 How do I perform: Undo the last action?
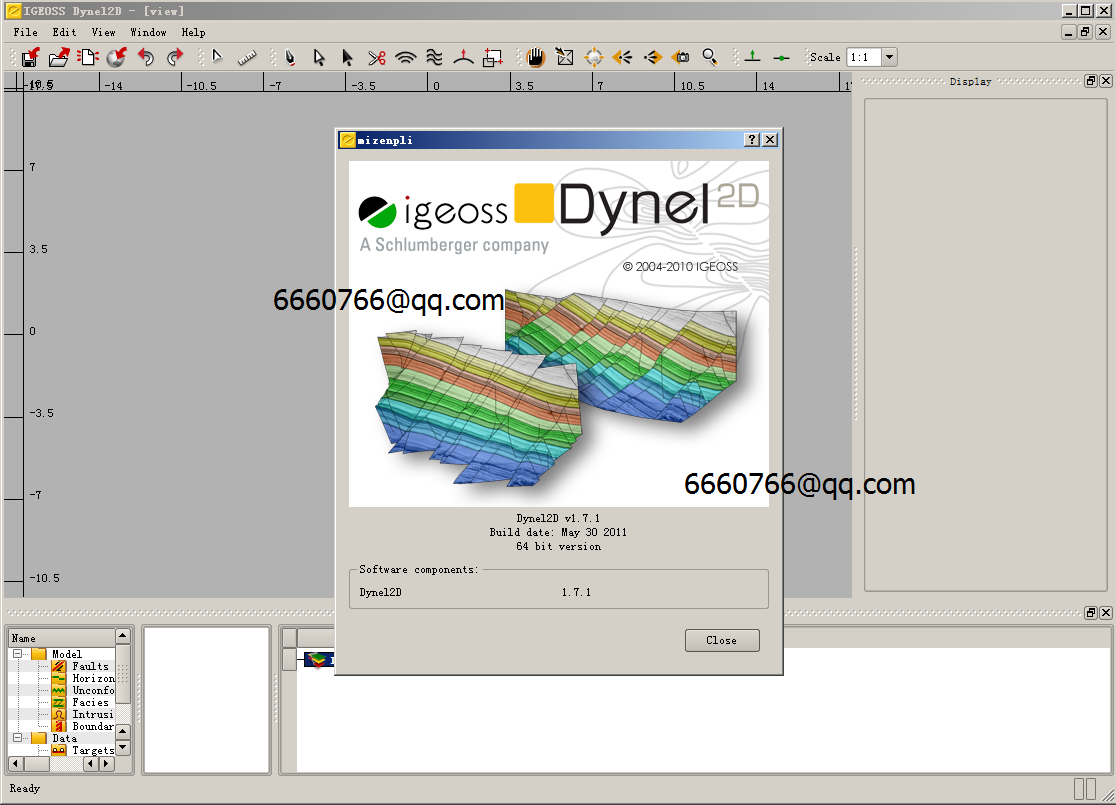[146, 58]
